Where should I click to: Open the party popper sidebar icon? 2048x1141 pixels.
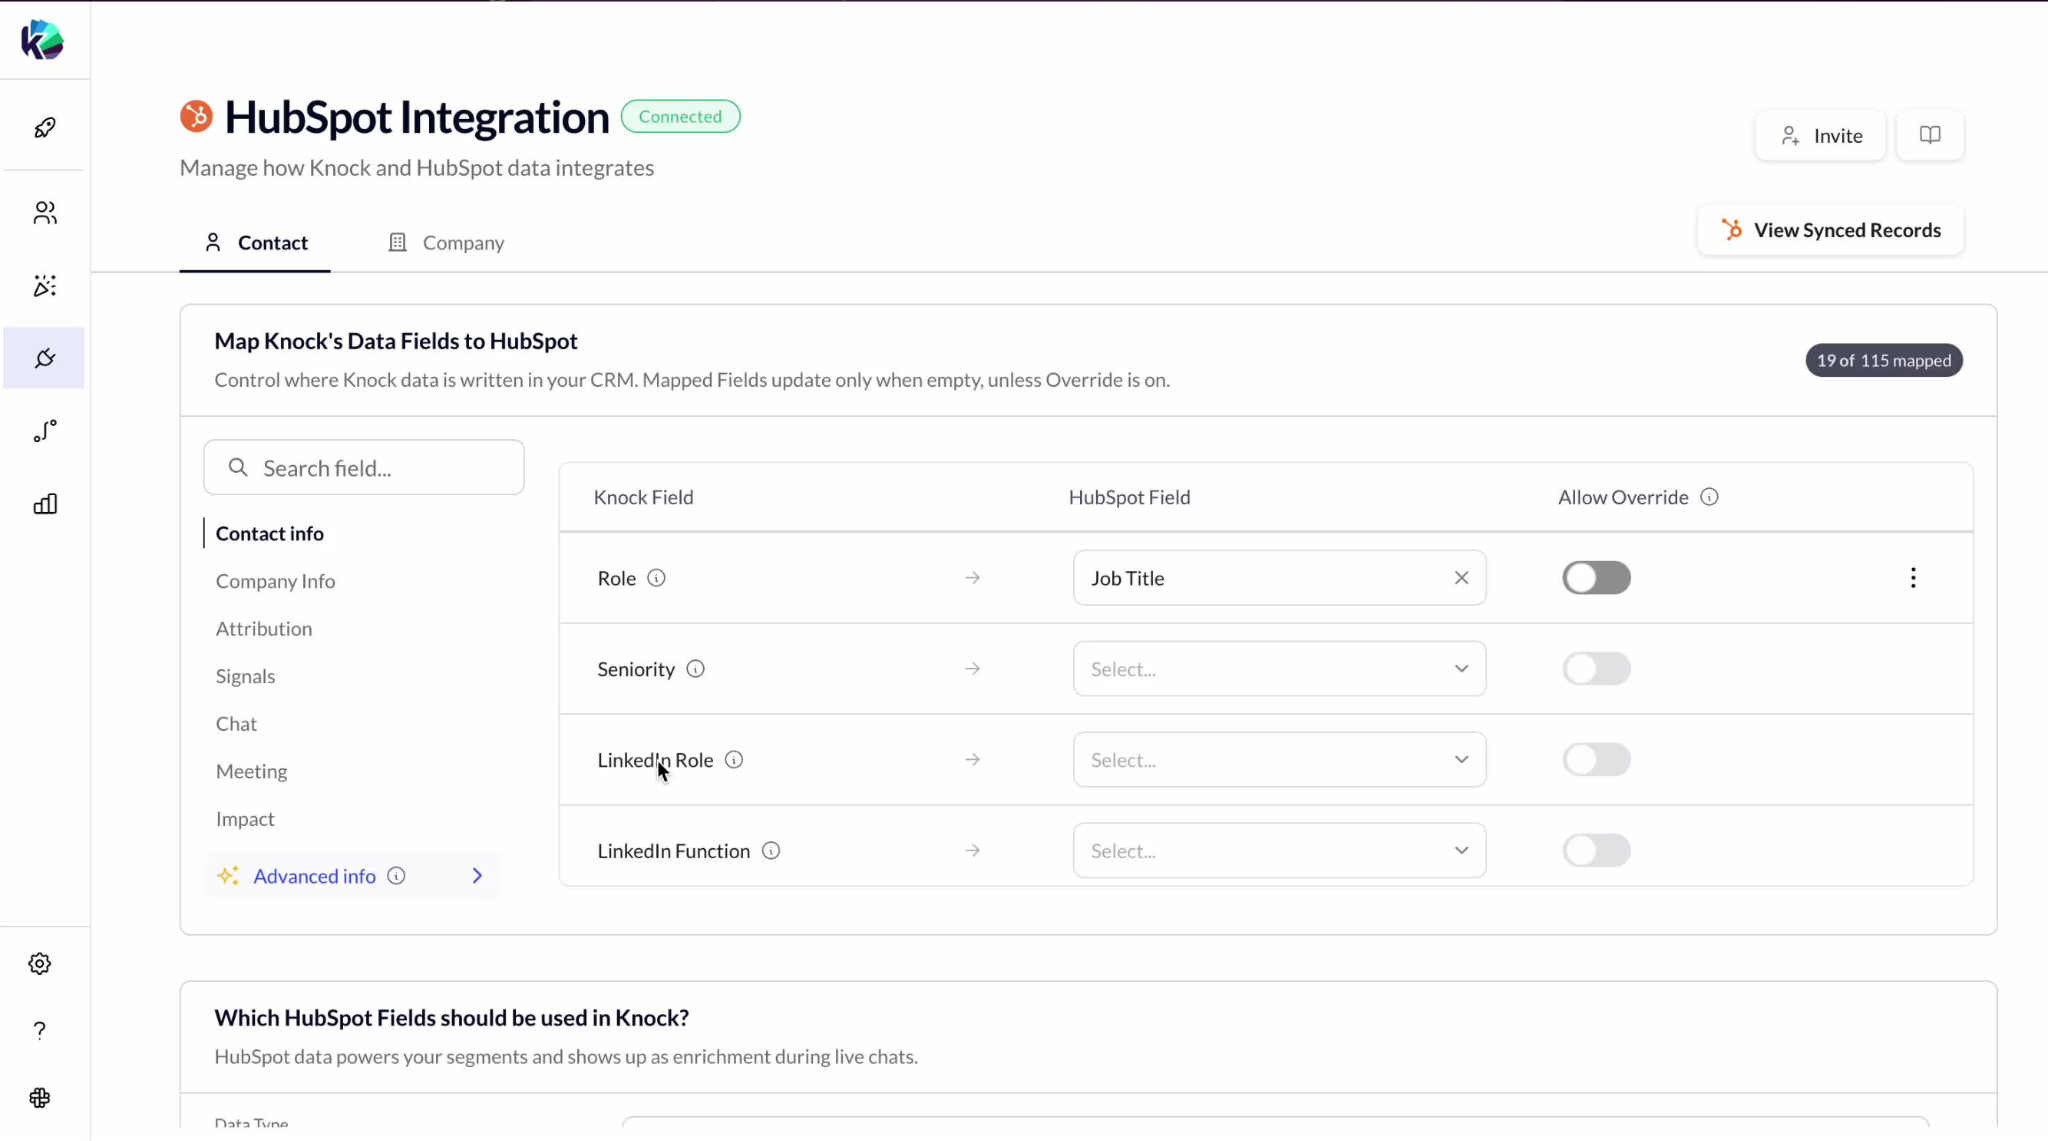(x=45, y=286)
